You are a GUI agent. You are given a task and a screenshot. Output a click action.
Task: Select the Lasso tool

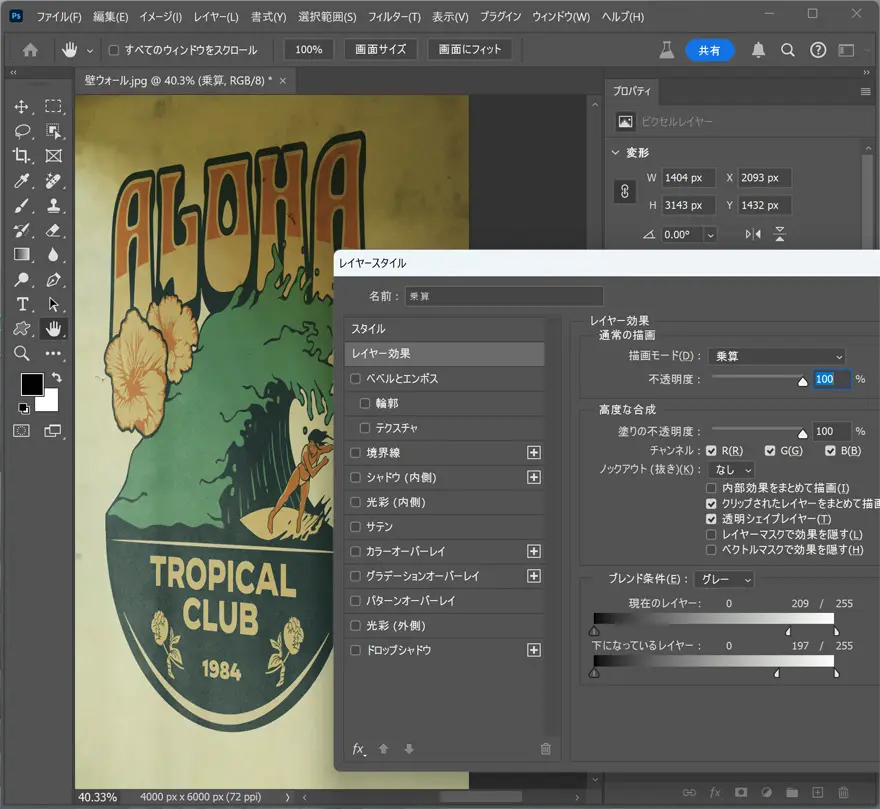[x=22, y=132]
